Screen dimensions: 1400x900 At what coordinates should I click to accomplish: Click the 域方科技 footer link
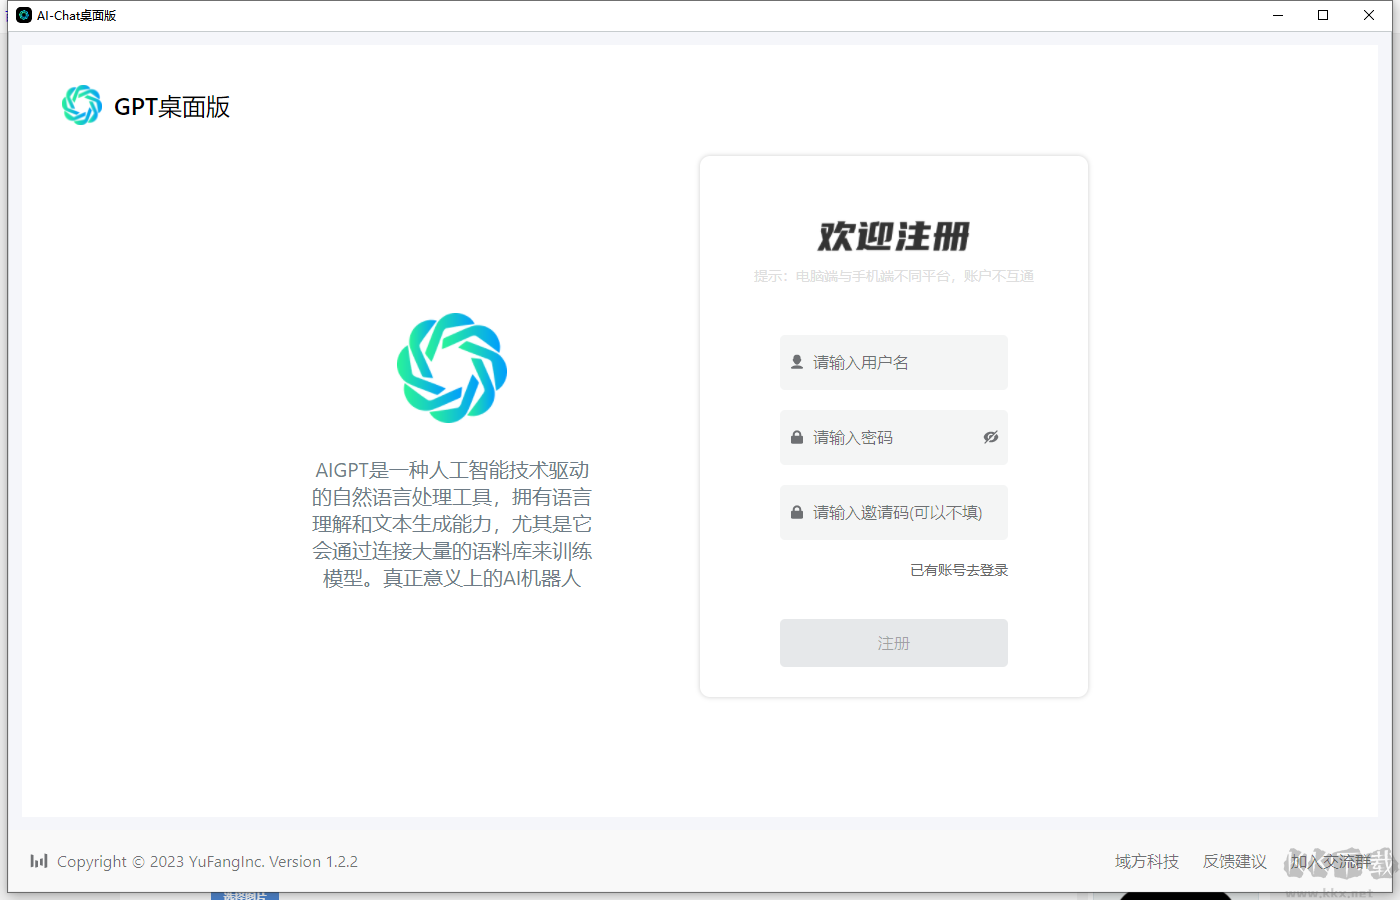click(x=1146, y=861)
